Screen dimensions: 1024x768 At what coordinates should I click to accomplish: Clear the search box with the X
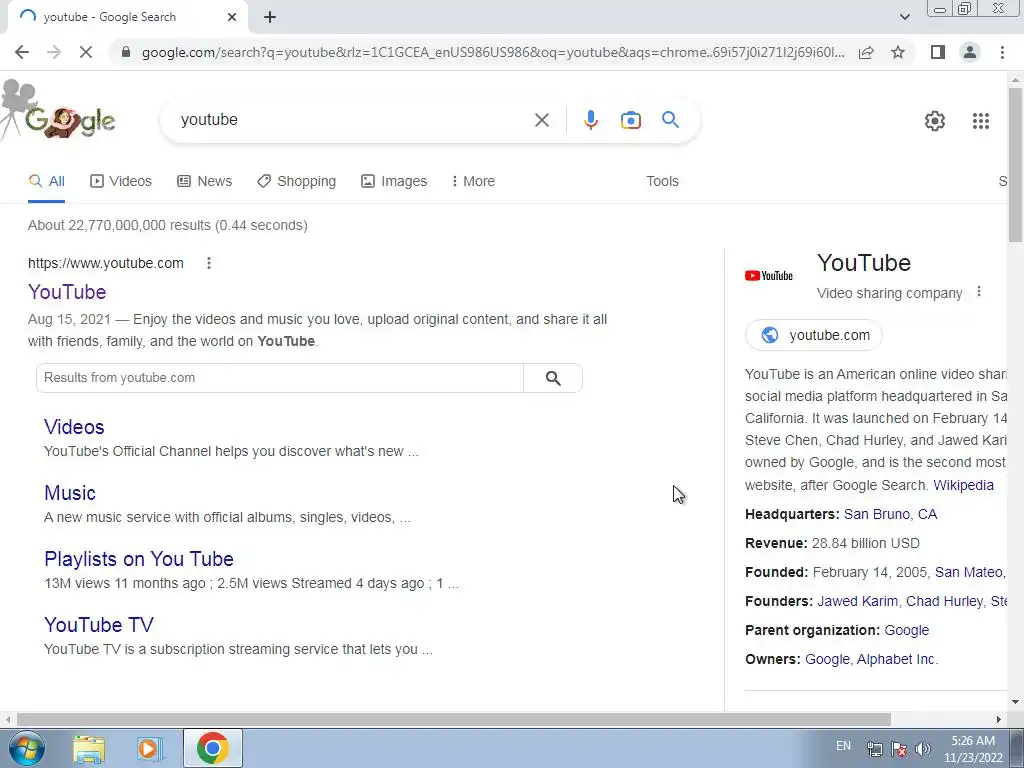coord(541,120)
